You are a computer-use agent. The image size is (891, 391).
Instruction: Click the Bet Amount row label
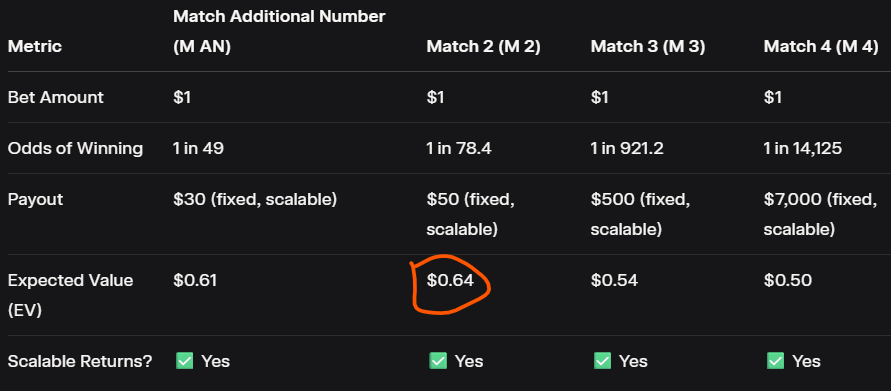point(56,97)
